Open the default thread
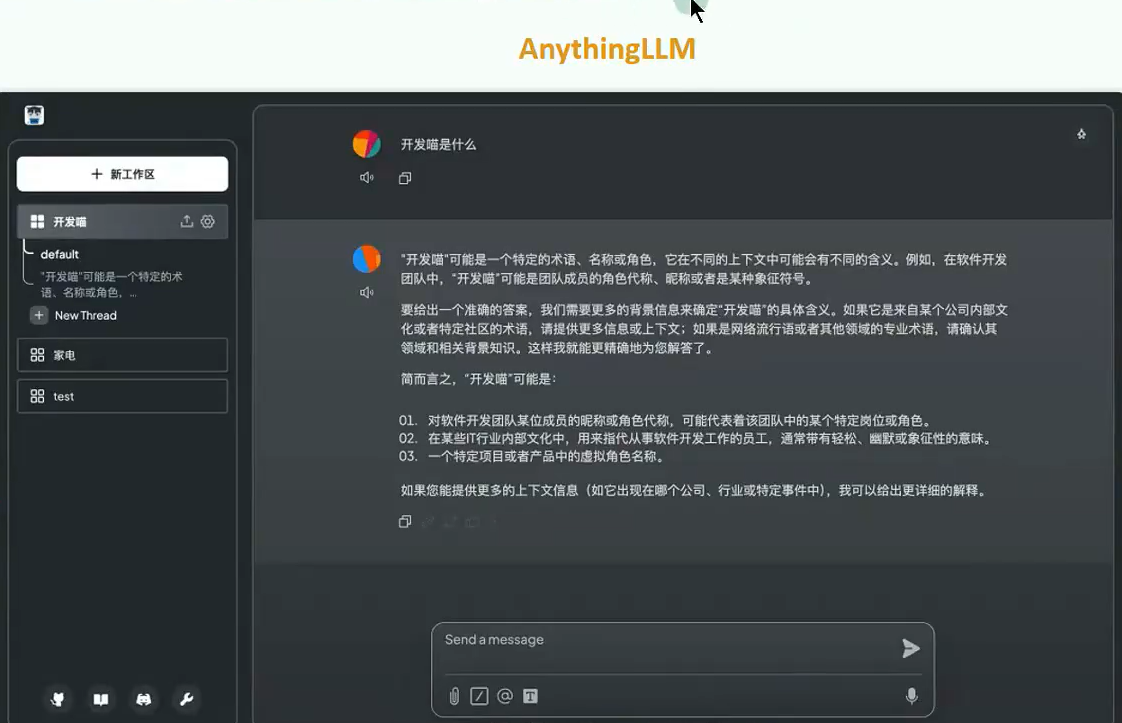 (59, 254)
